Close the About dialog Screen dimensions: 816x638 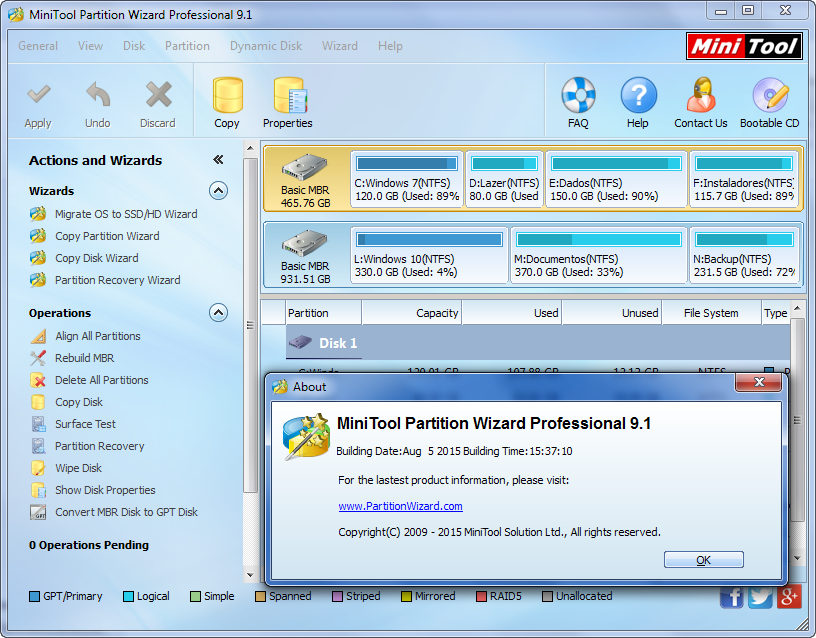coord(759,382)
